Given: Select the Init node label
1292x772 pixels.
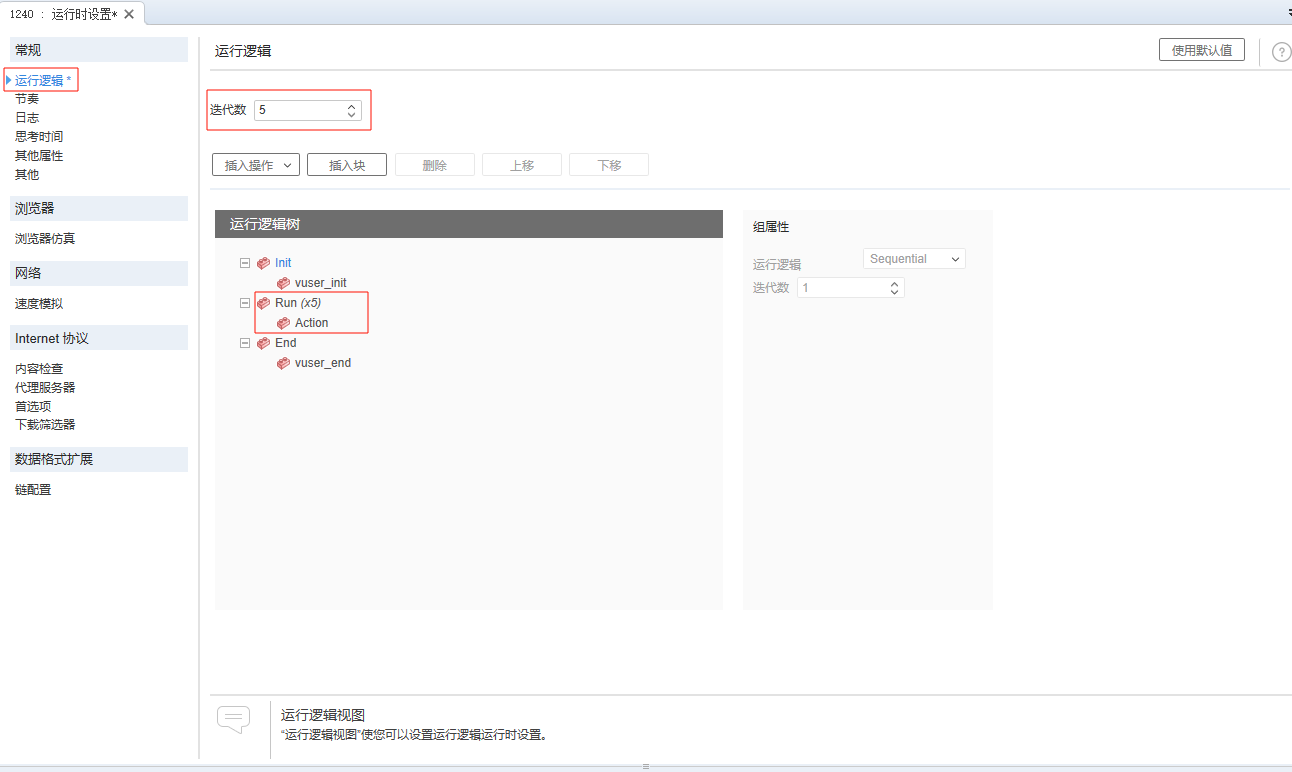Looking at the screenshot, I should [283, 263].
